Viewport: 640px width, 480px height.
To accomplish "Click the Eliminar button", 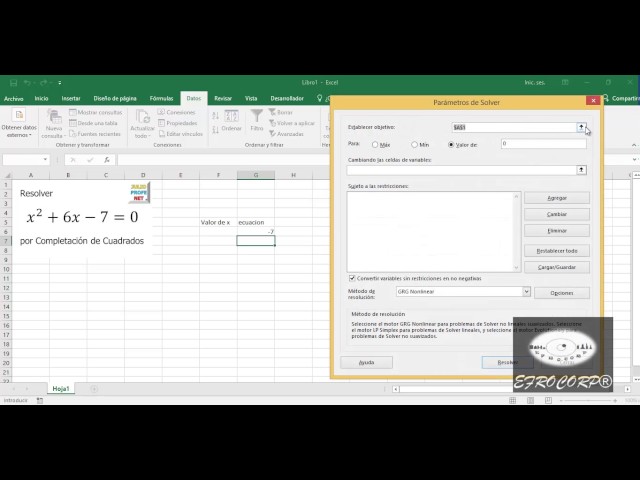I will point(557,231).
